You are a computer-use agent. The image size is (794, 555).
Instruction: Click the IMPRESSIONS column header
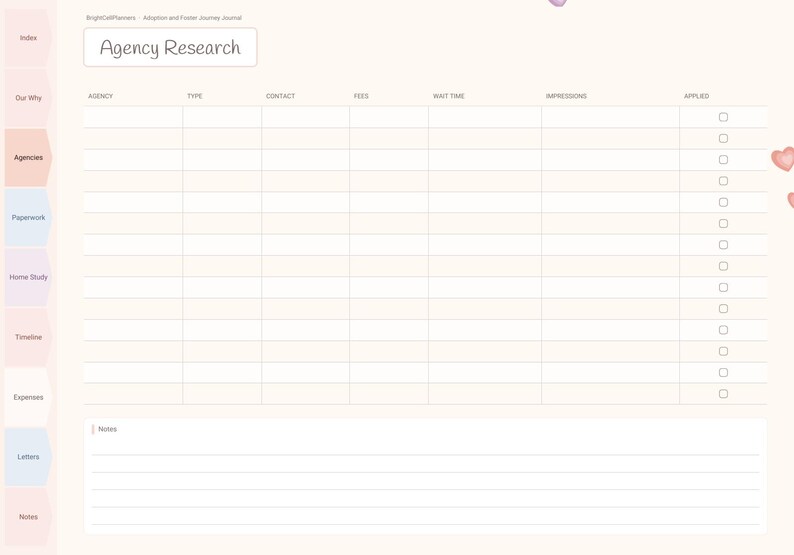(x=566, y=96)
